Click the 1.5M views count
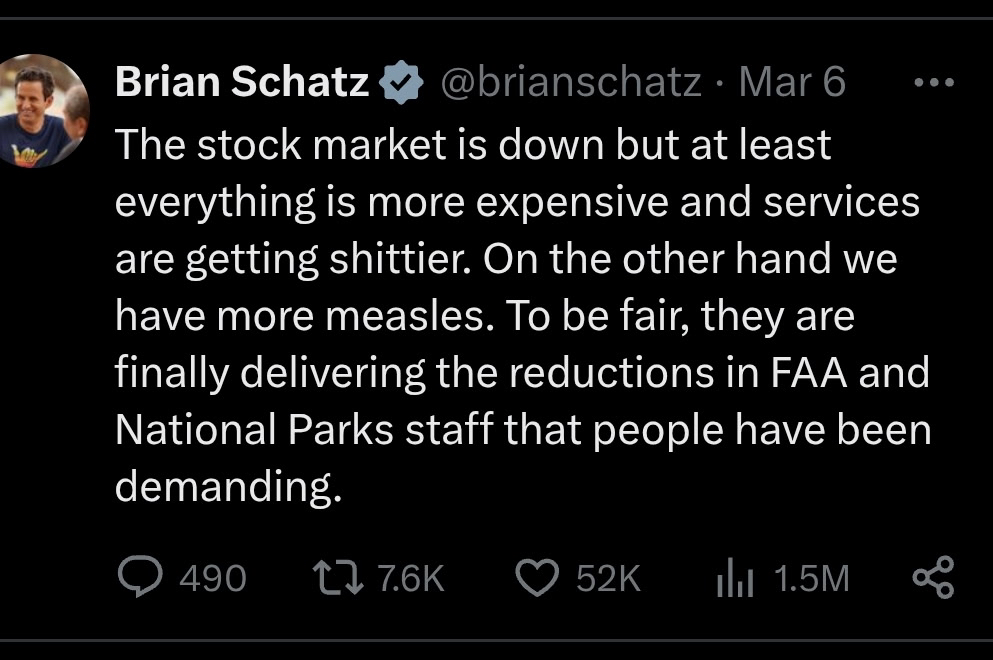The image size is (993, 660). tap(811, 578)
